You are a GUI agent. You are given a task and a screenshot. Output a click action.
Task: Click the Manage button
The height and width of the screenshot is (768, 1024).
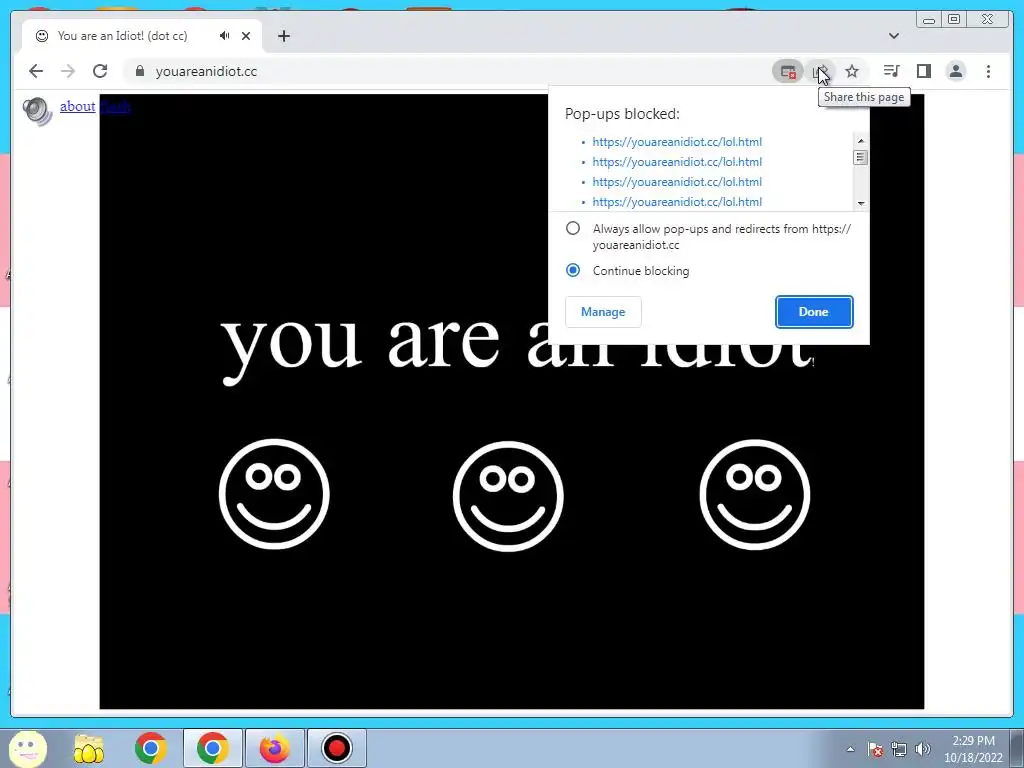click(x=603, y=312)
